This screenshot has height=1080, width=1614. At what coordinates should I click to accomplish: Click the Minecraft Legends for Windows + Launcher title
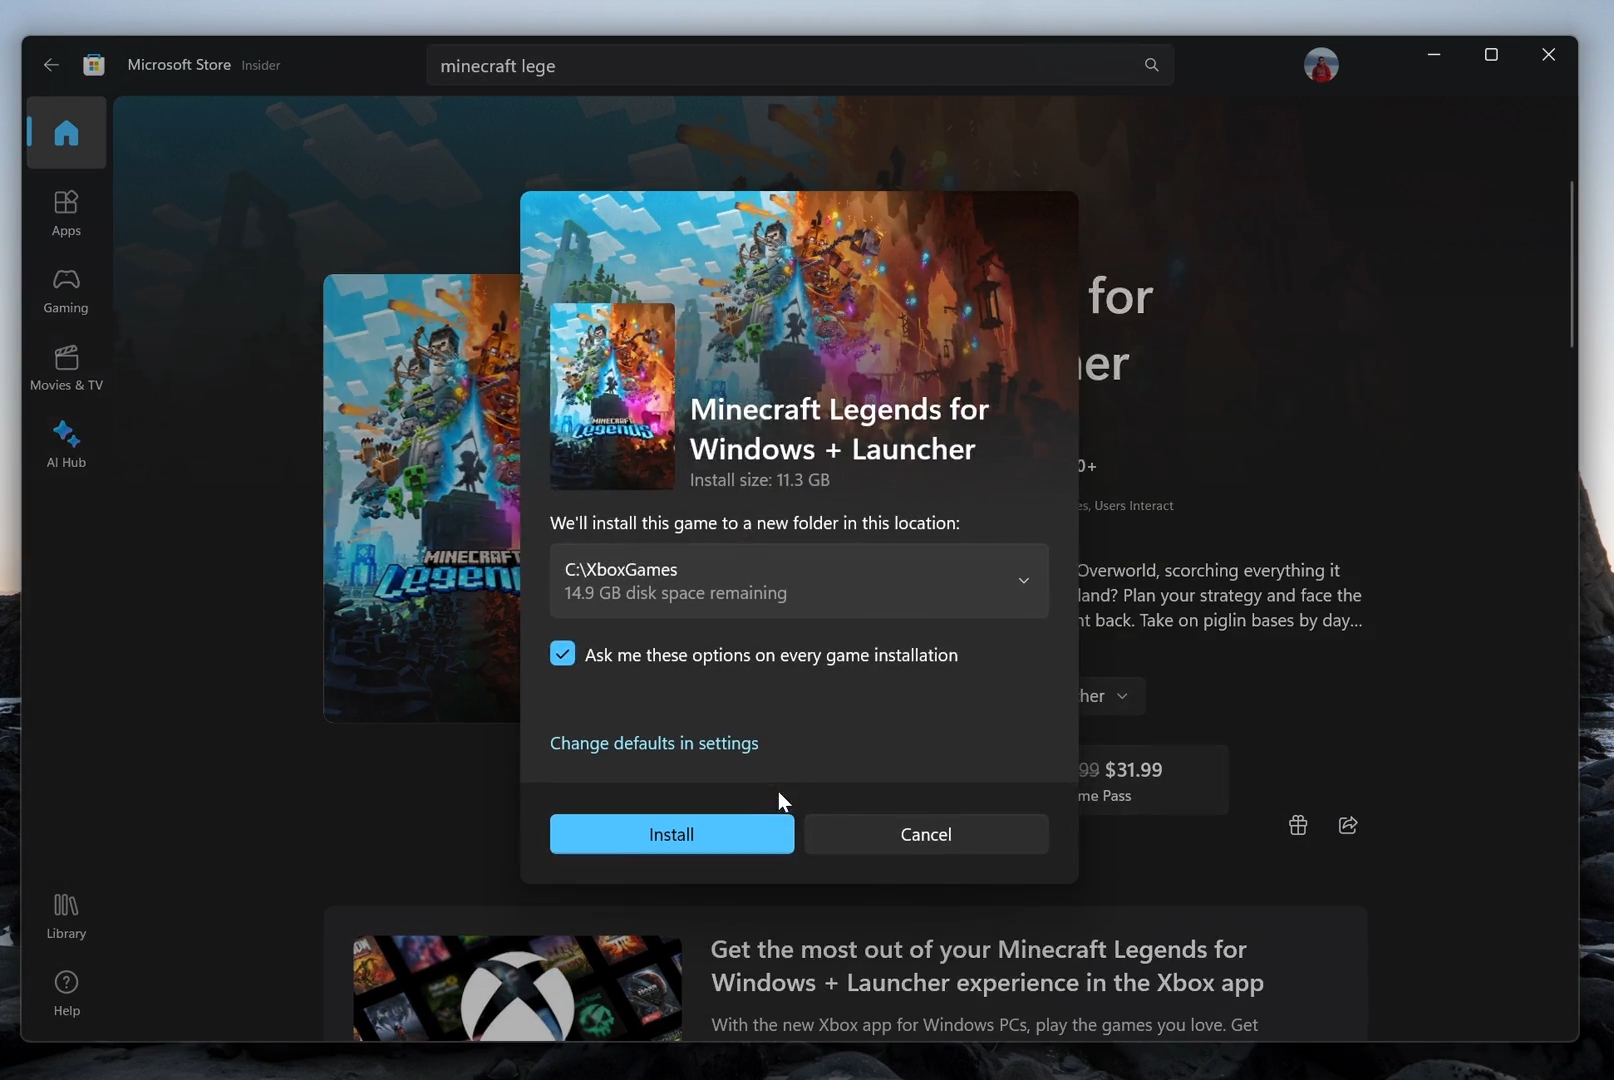839,429
